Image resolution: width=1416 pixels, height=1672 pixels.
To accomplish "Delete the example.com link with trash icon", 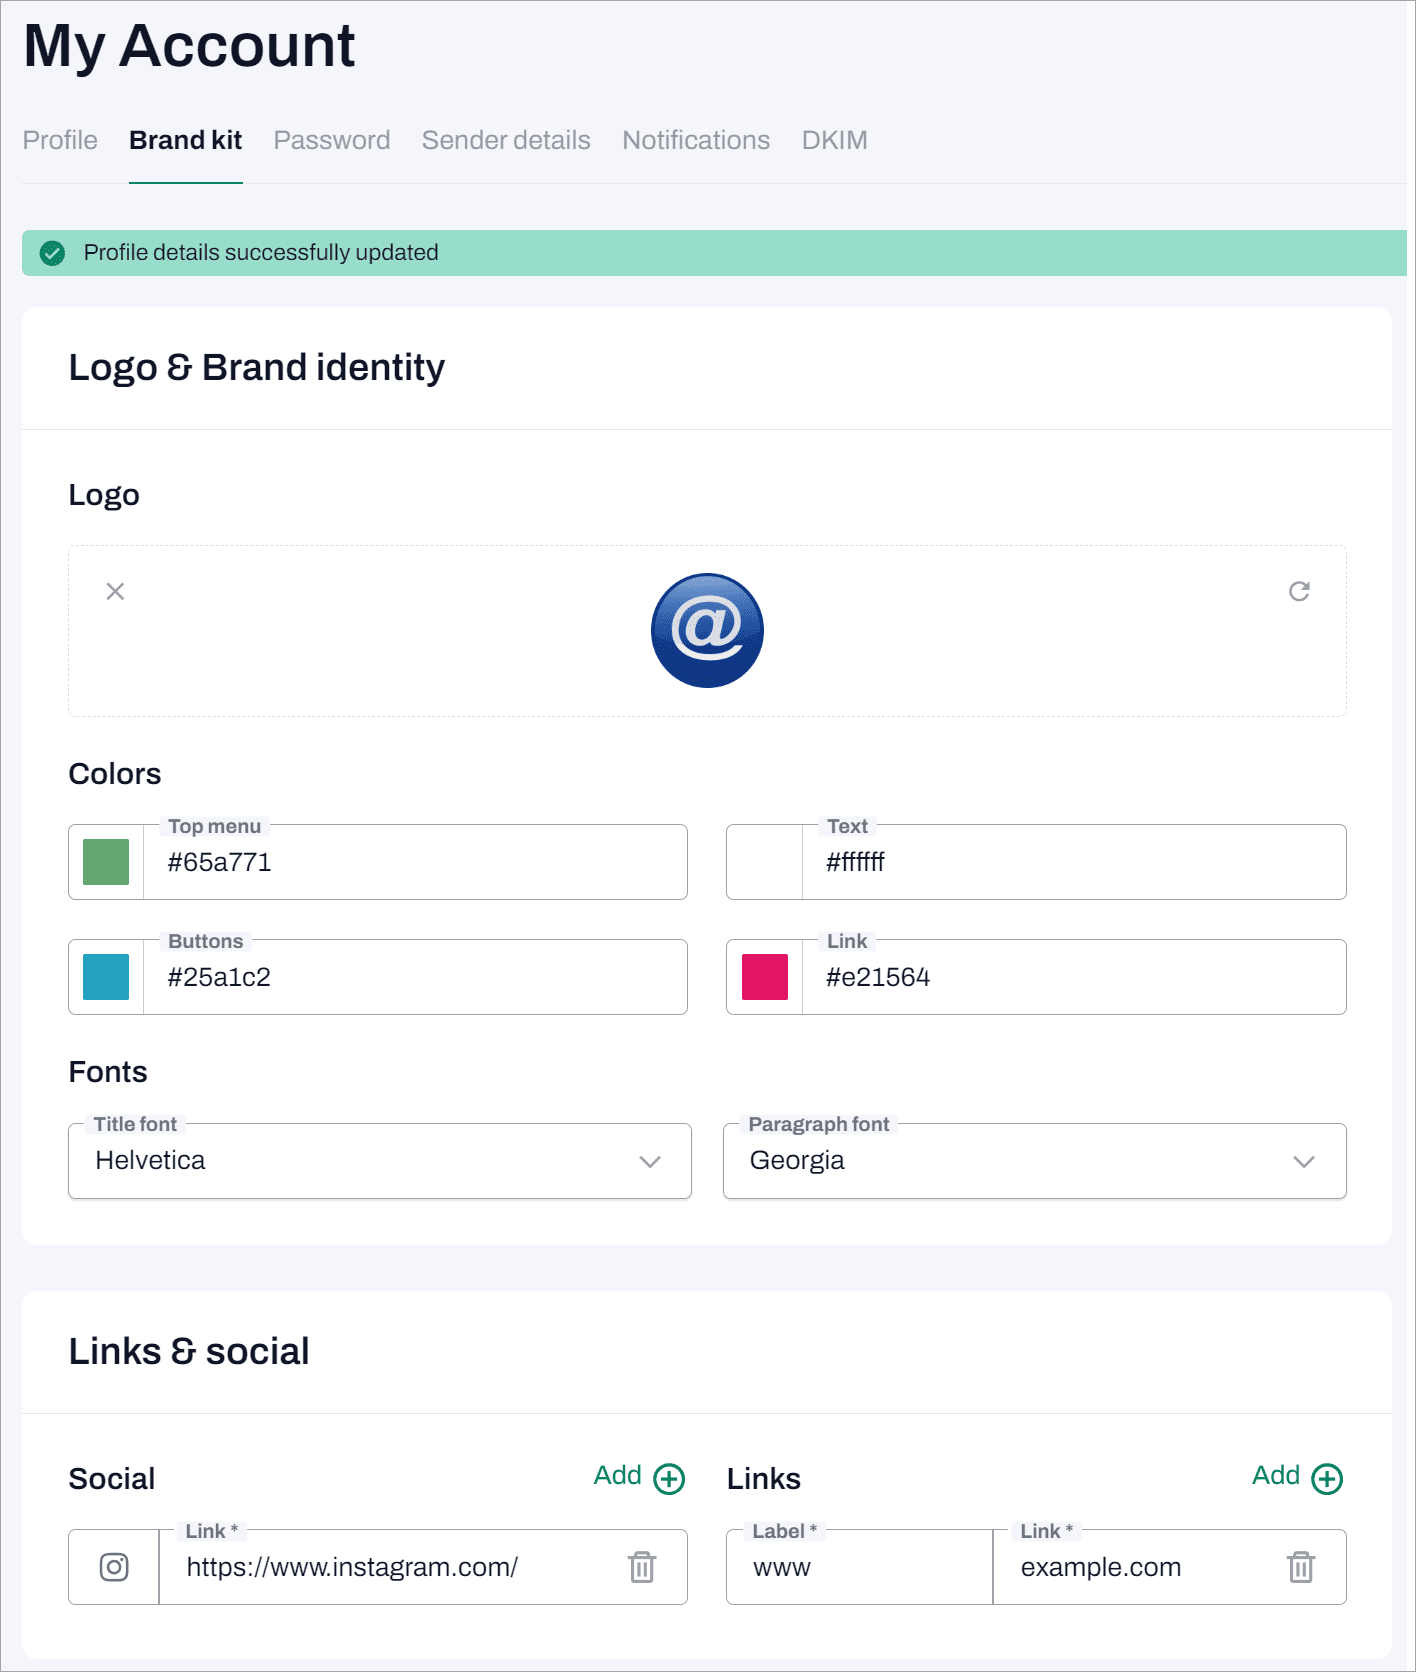I will tap(1300, 1567).
